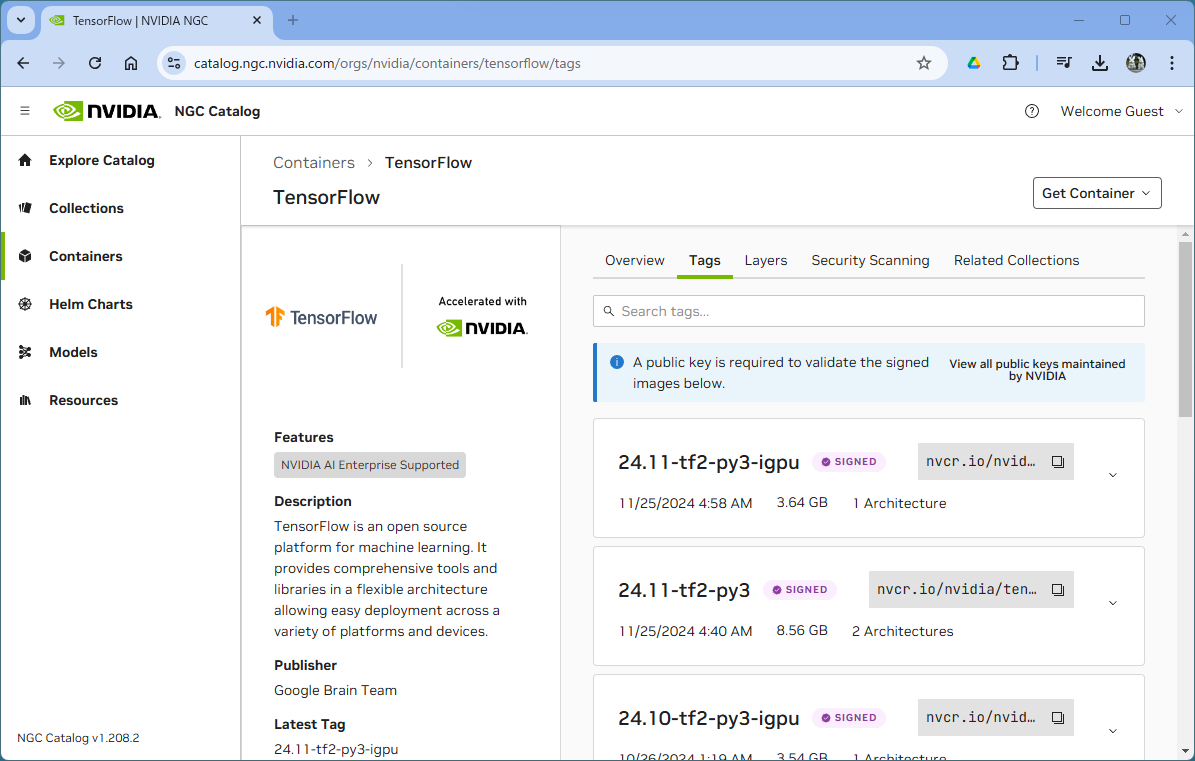Open the Welcome Guest user menu
The height and width of the screenshot is (761, 1195).
(x=1121, y=111)
